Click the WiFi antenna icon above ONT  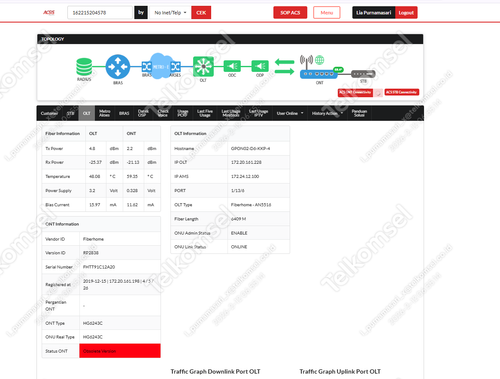point(306,60)
